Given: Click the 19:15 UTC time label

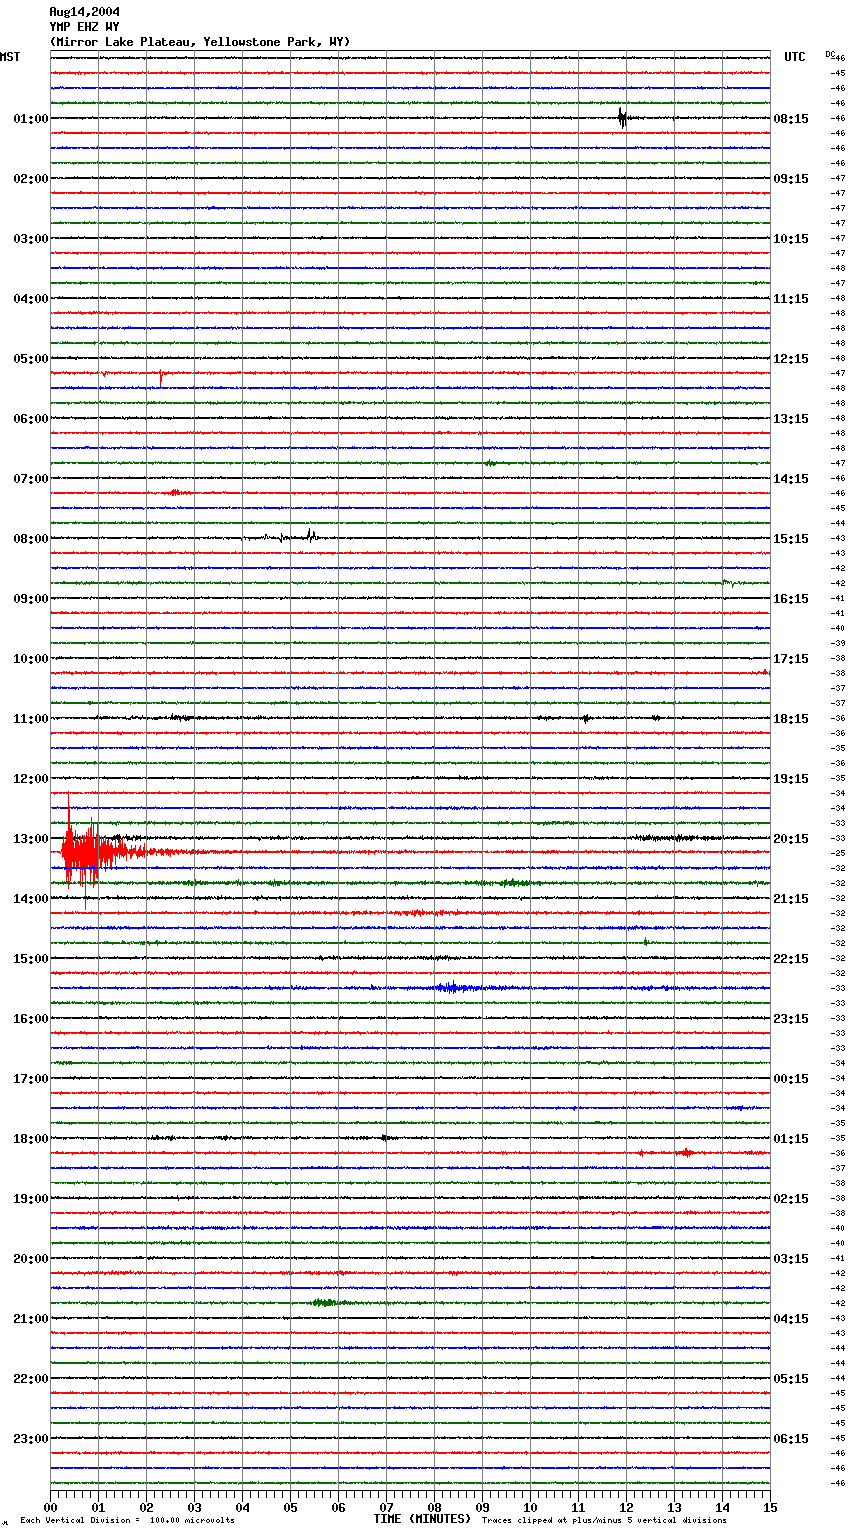Looking at the screenshot, I should tap(791, 779).
